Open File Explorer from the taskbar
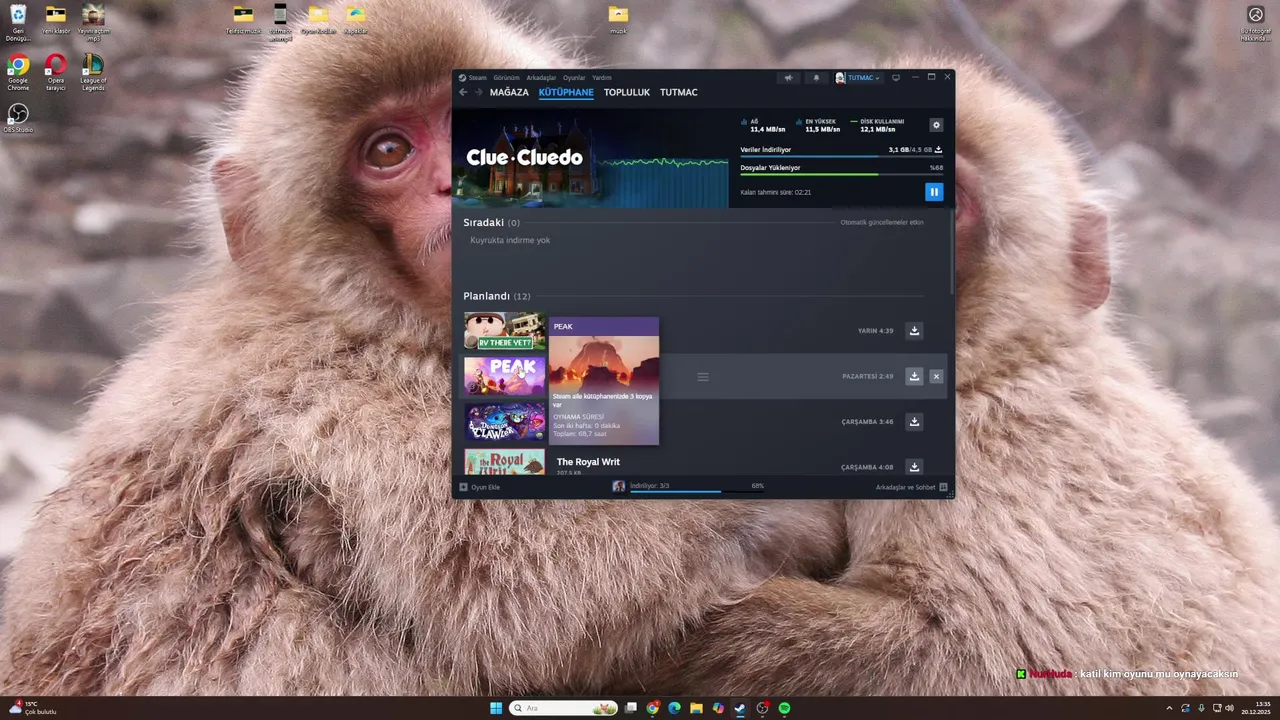This screenshot has width=1280, height=720. (696, 708)
